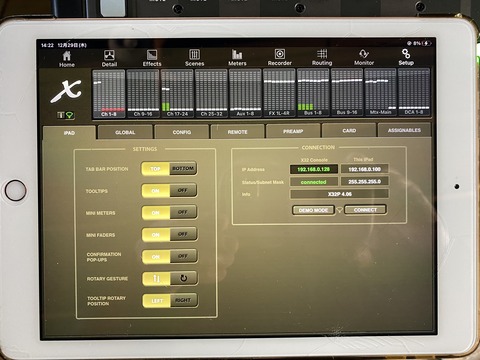
Task: Set tooltip rotary position to LEFT
Action: point(157,301)
